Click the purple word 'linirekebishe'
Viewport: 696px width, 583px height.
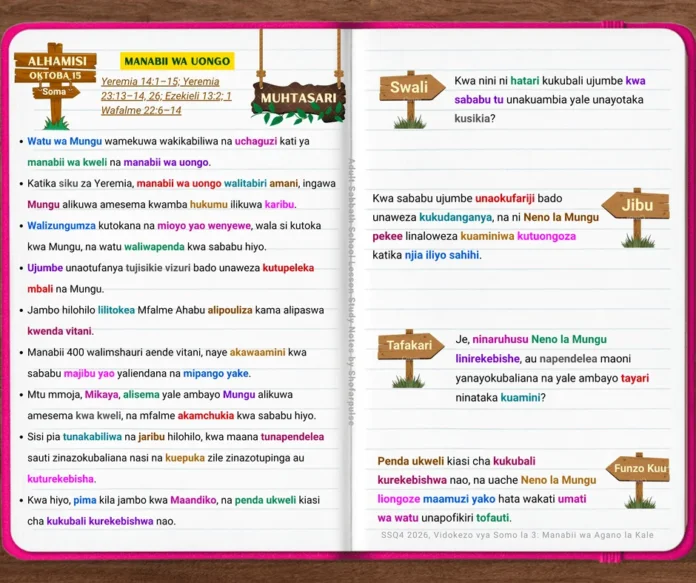[x=487, y=358]
